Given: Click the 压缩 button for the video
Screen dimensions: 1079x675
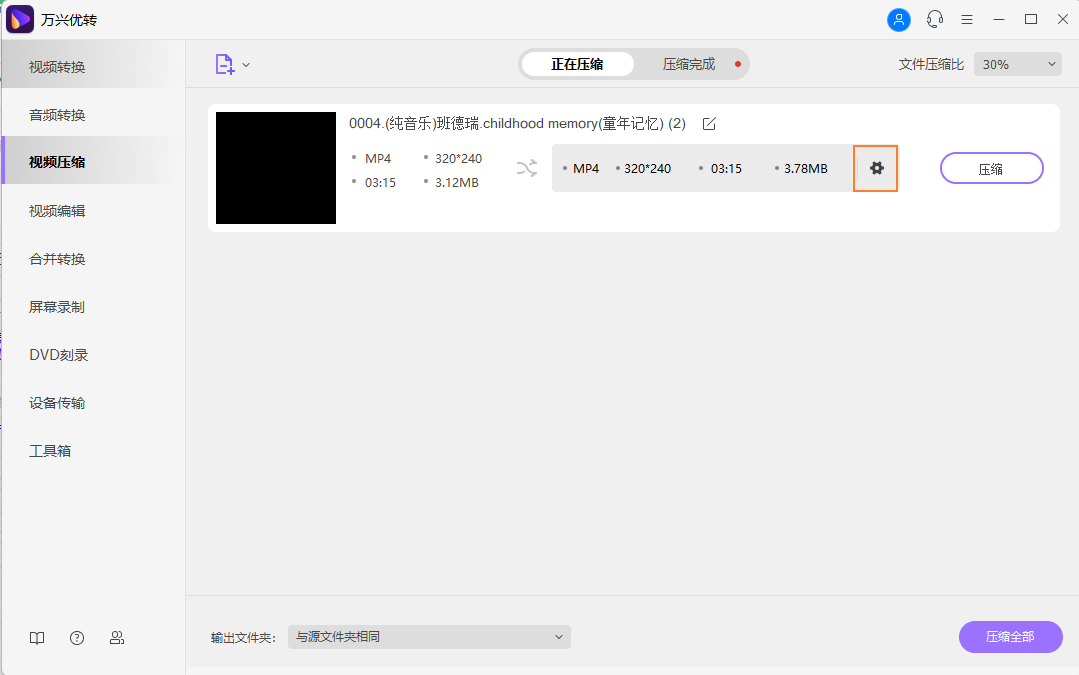Looking at the screenshot, I should tap(991, 168).
